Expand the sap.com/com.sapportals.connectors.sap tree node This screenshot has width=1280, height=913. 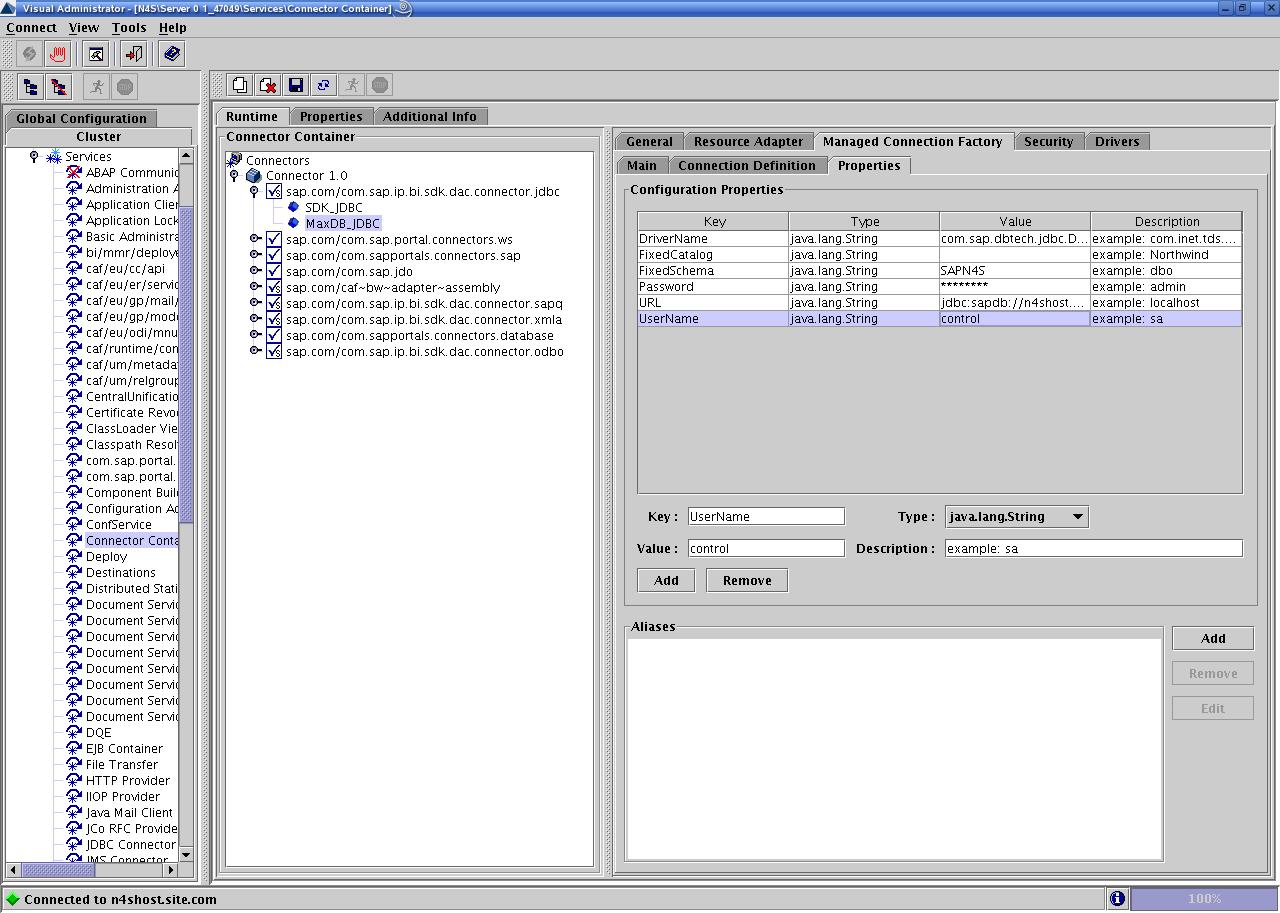tap(255, 255)
